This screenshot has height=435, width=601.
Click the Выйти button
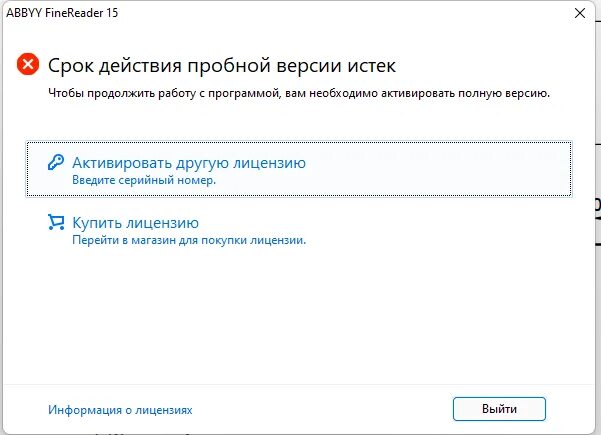coord(499,409)
